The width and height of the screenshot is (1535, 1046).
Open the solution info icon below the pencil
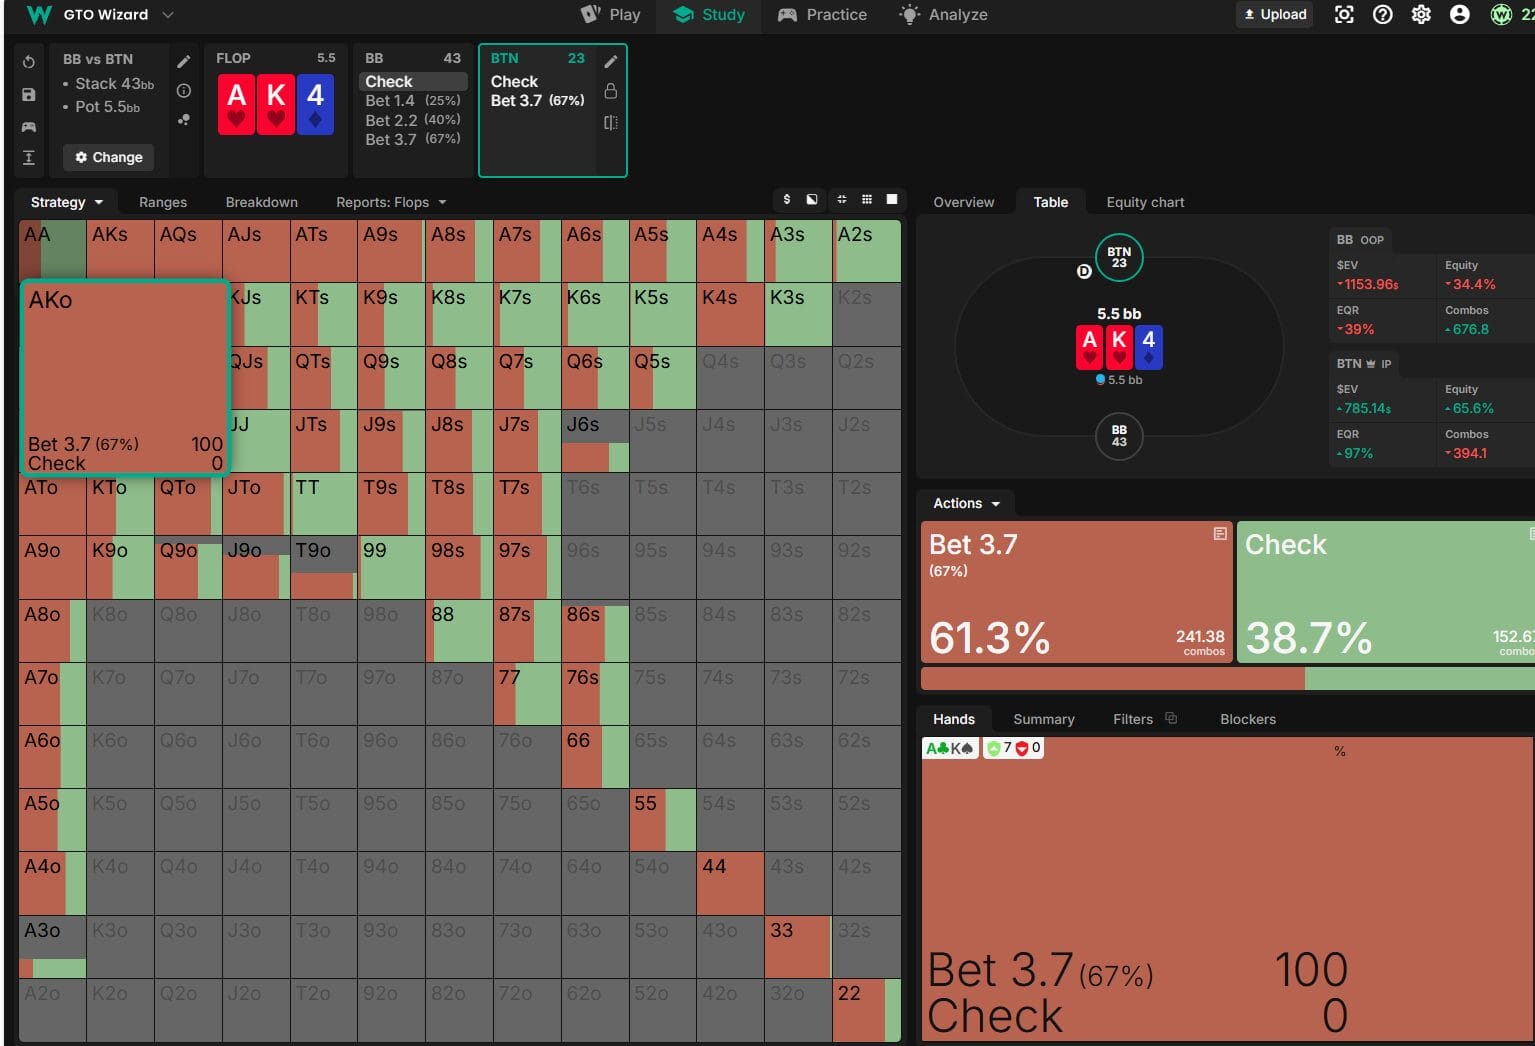(184, 90)
